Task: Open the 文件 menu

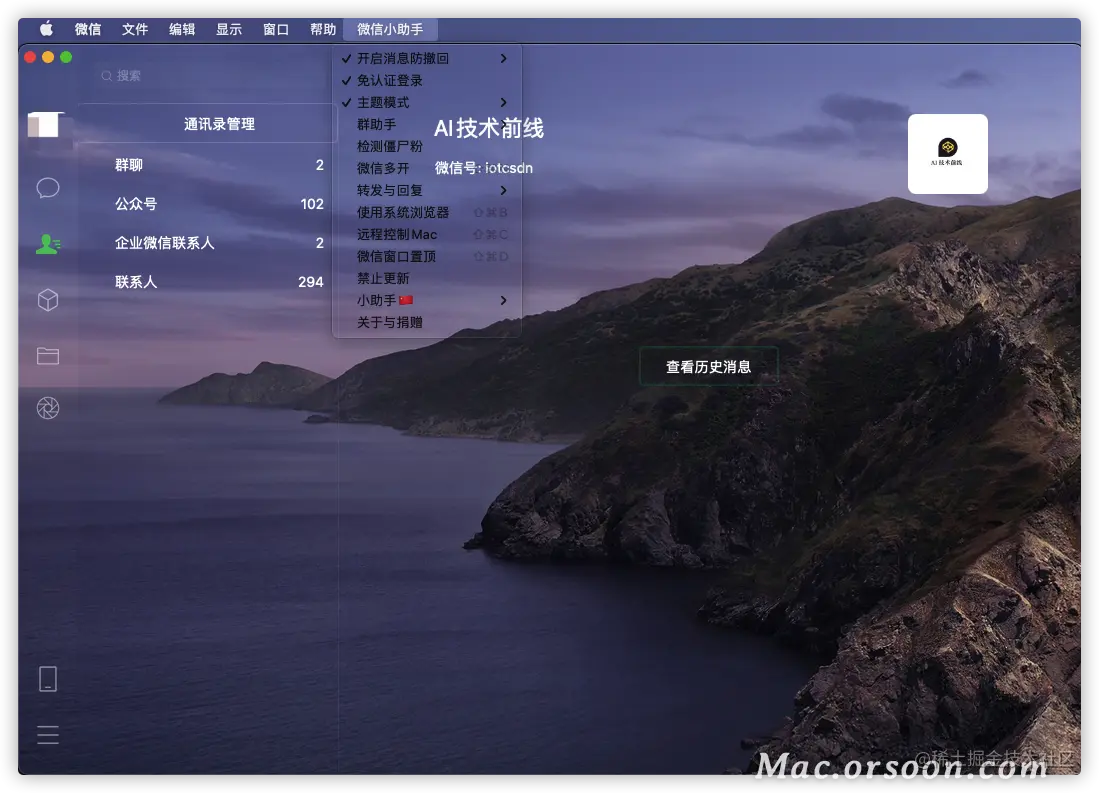Action: coord(135,29)
